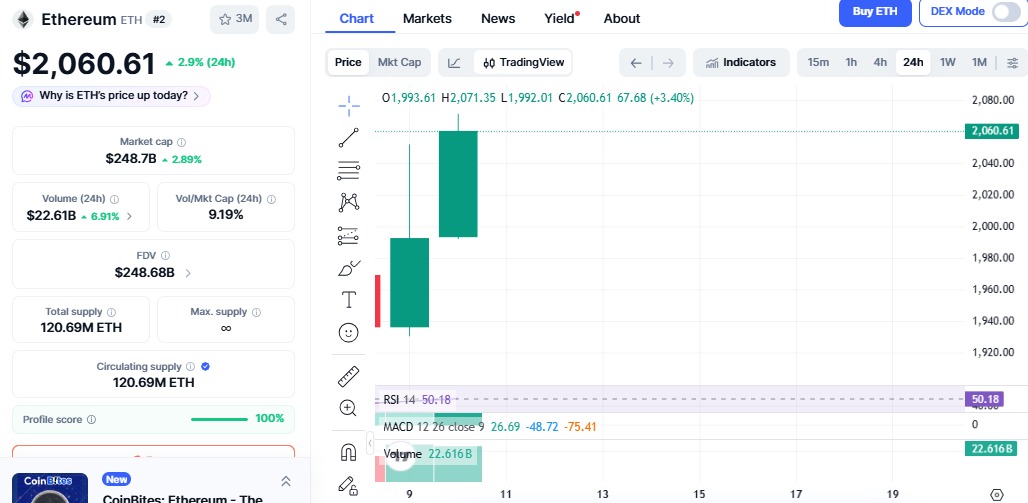Click the MACD 12 26 close 9 label
Screen dimensions: 1028x503
click(x=433, y=427)
